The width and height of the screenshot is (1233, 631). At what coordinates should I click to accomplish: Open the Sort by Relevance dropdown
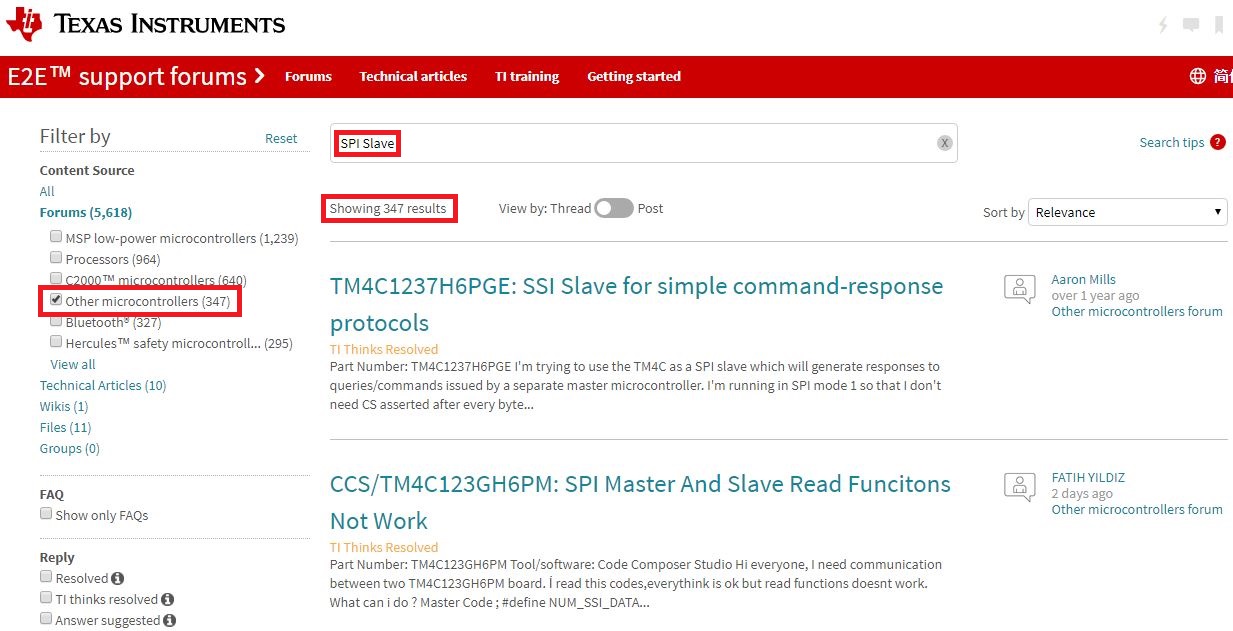click(1127, 212)
